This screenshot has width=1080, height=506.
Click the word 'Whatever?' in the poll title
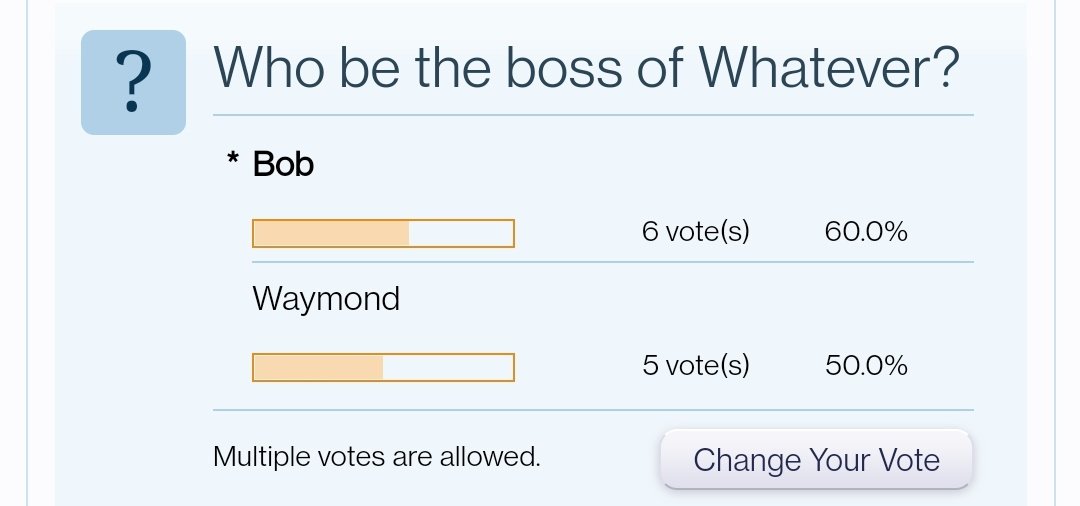click(x=829, y=67)
